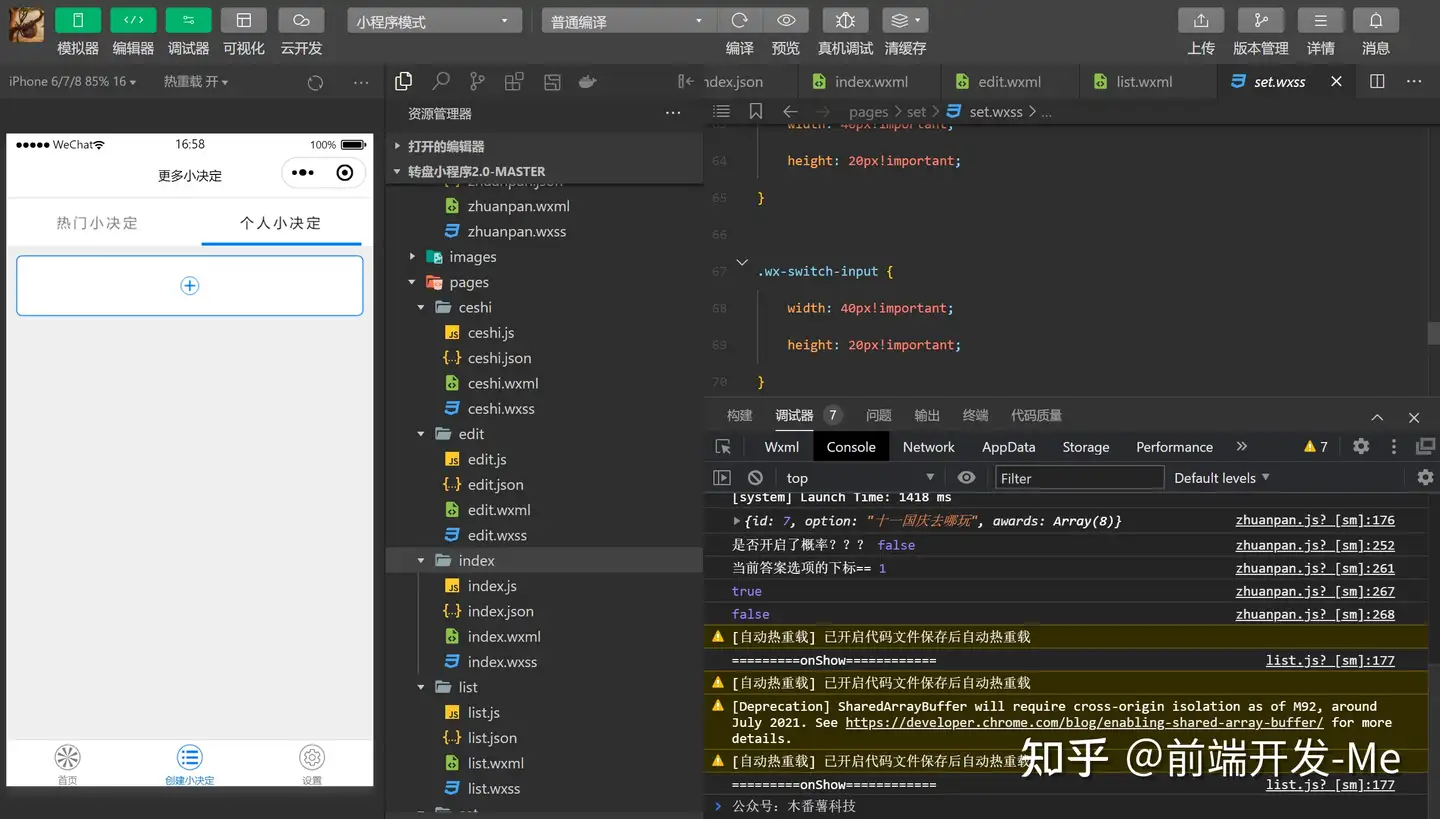Toggle the editor panel button
The height and width of the screenshot is (819, 1440).
(x=133, y=21)
